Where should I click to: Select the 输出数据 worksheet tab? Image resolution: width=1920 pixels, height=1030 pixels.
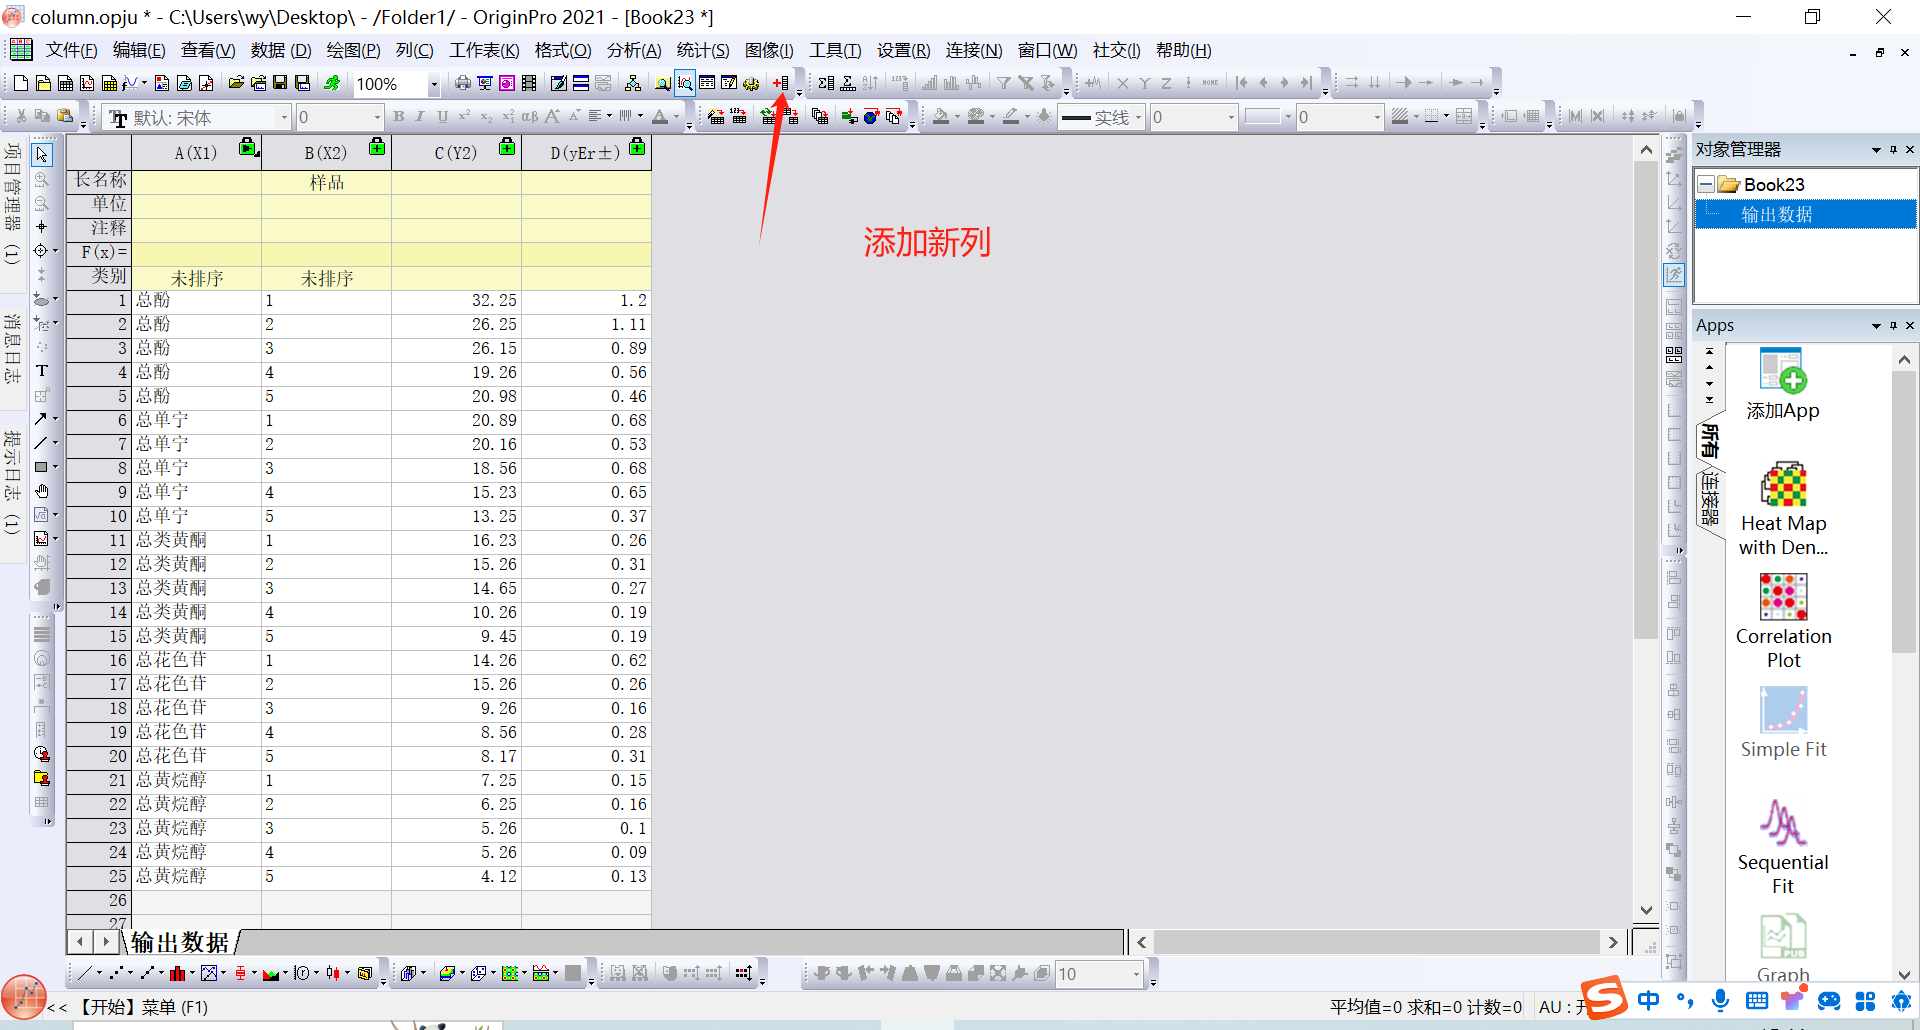pos(180,942)
